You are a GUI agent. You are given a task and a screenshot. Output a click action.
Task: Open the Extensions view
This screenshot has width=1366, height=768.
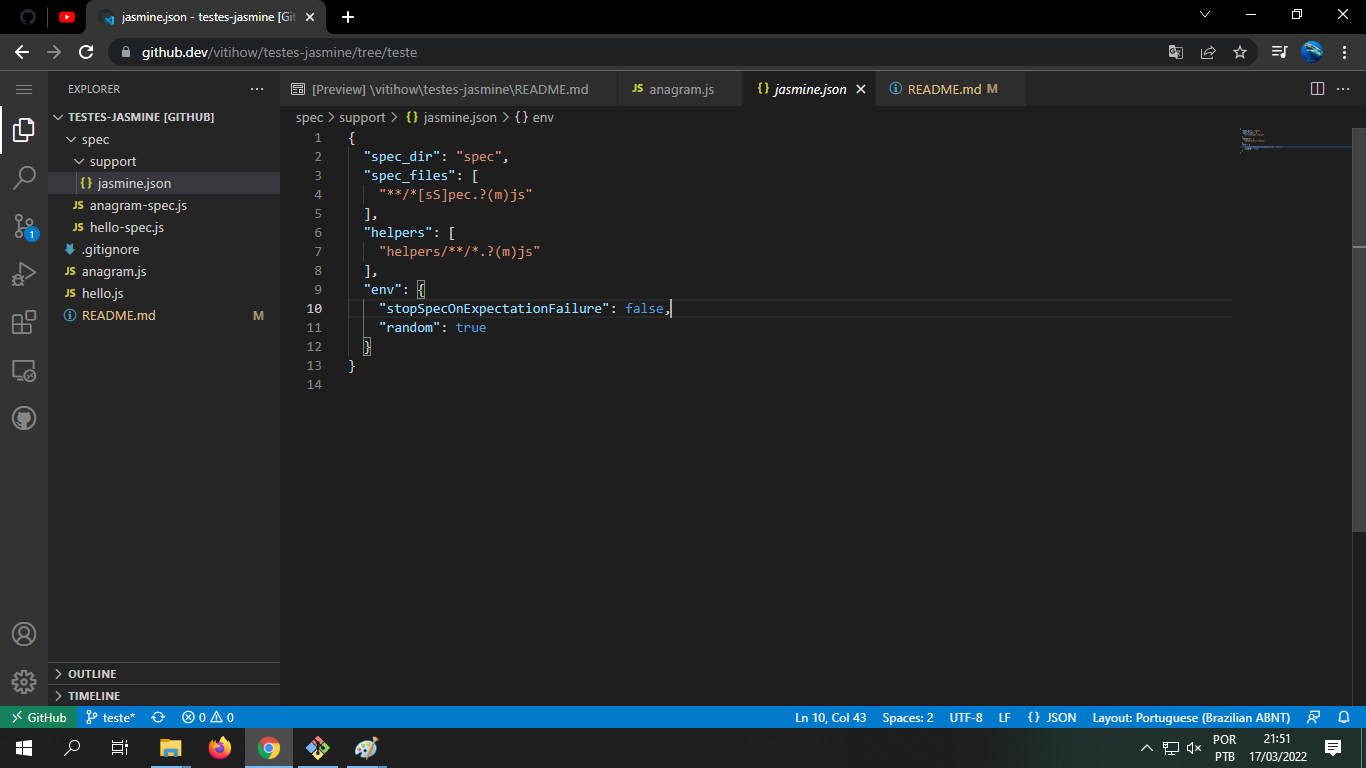[x=24, y=321]
